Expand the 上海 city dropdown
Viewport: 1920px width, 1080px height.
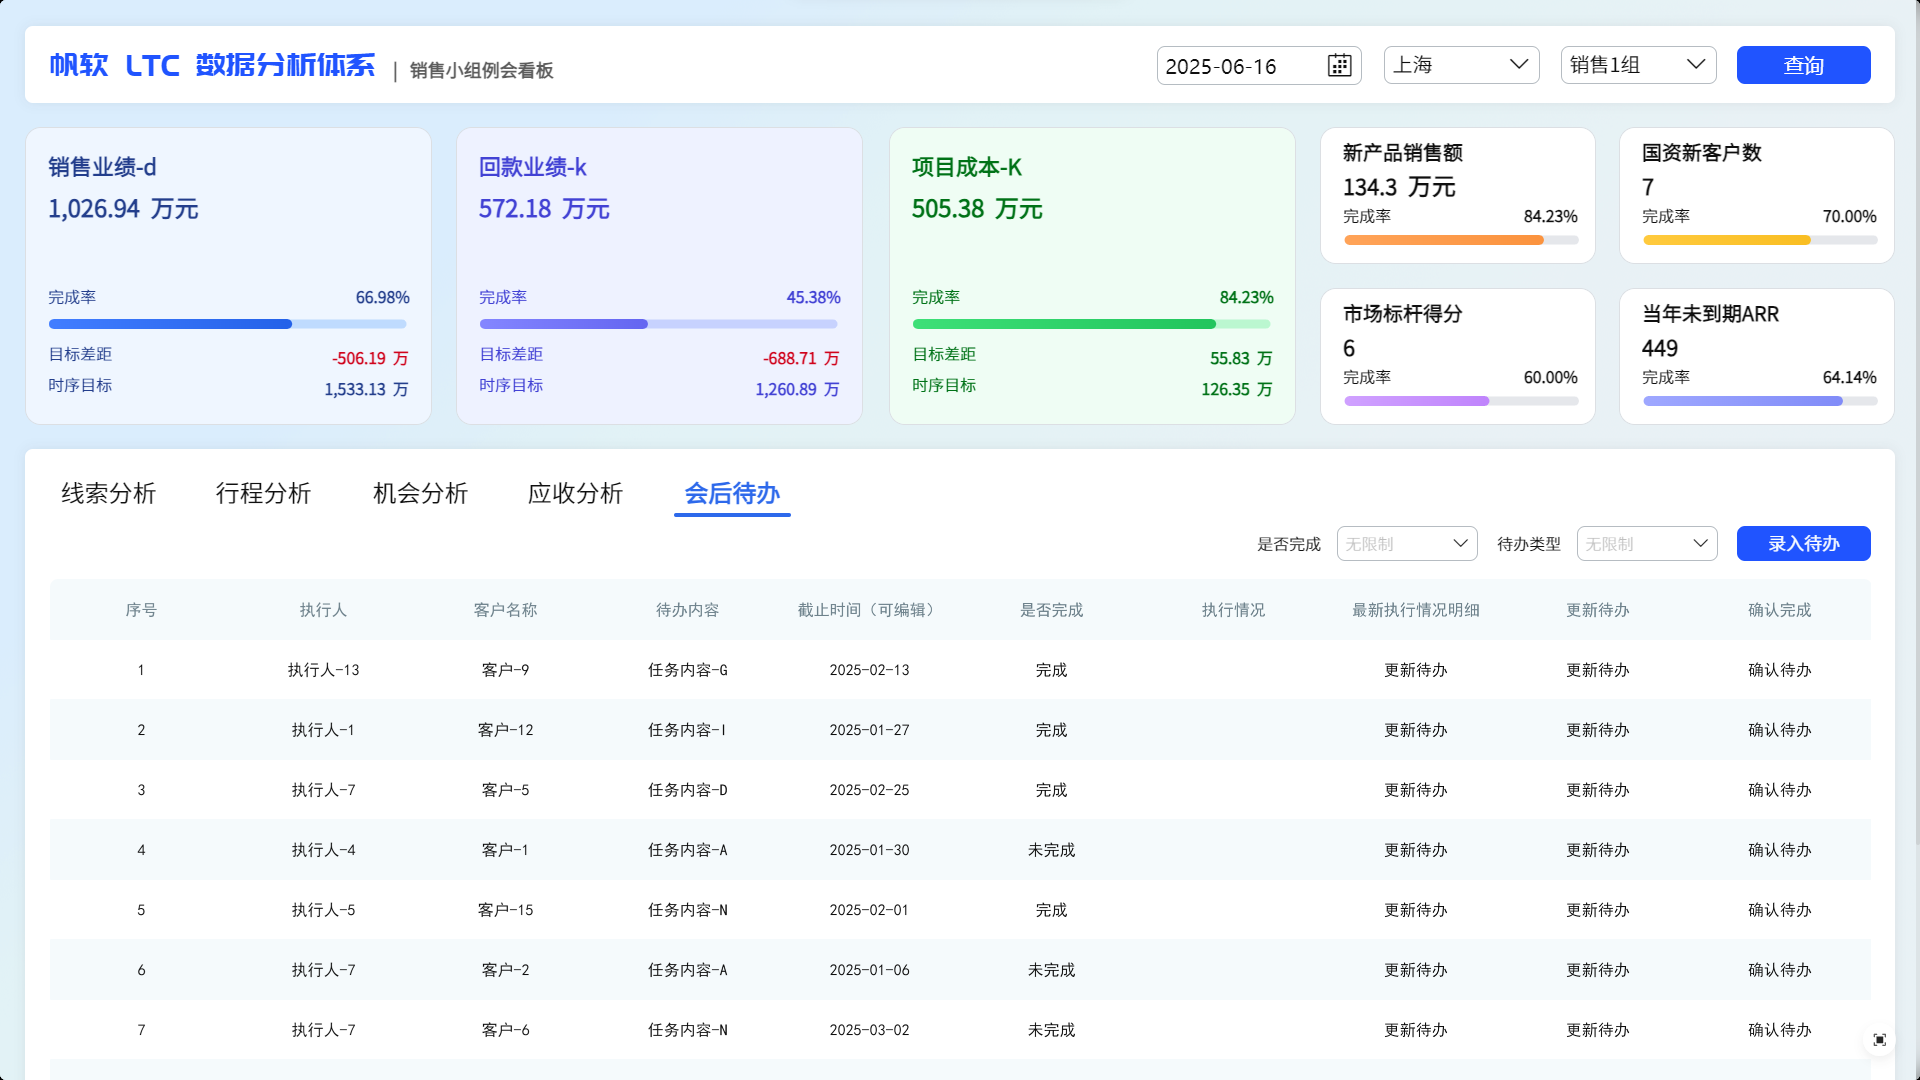(1461, 66)
